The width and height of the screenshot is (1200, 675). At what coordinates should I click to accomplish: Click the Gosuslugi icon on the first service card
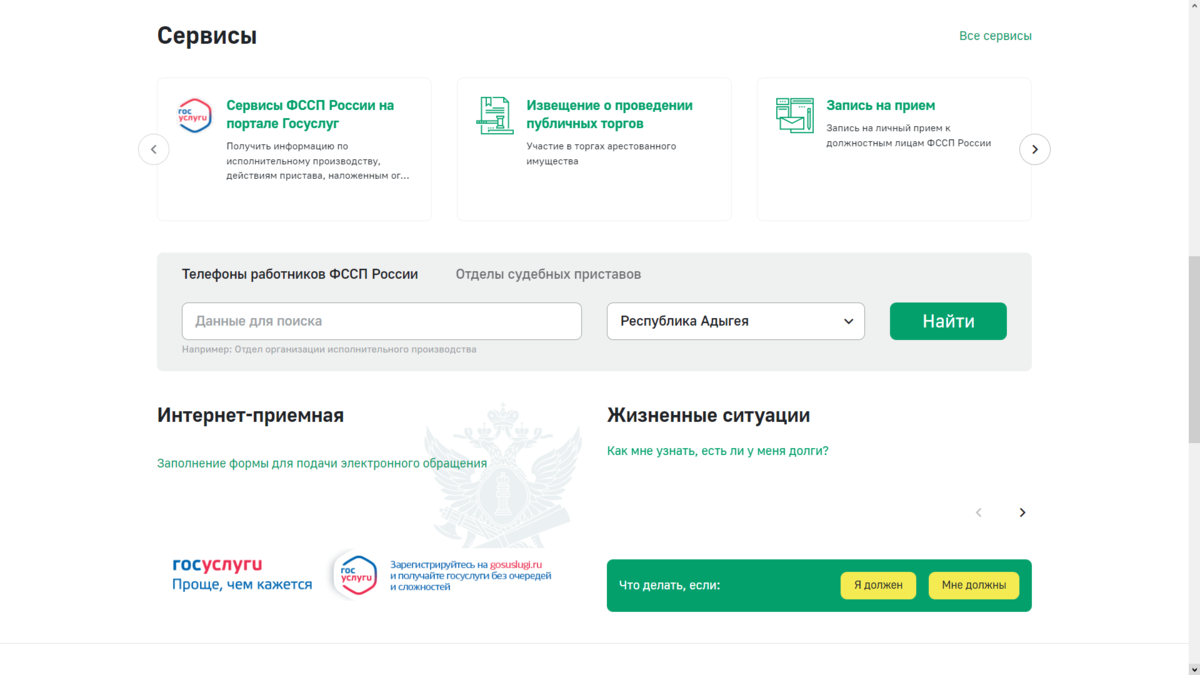click(194, 116)
